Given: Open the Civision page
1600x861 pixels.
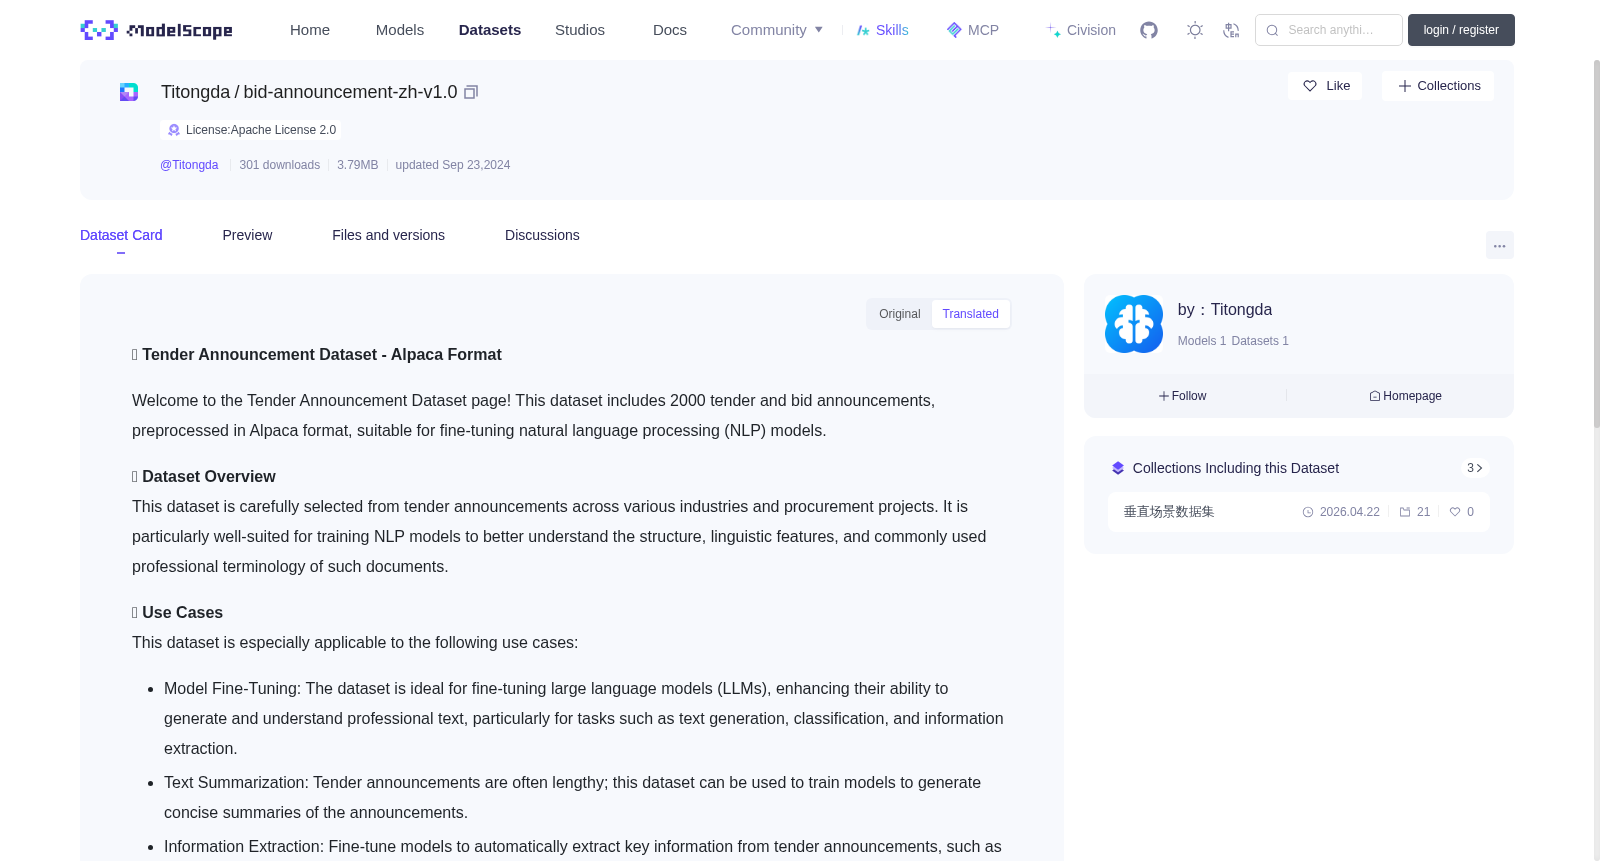Looking at the screenshot, I should click(x=1081, y=30).
